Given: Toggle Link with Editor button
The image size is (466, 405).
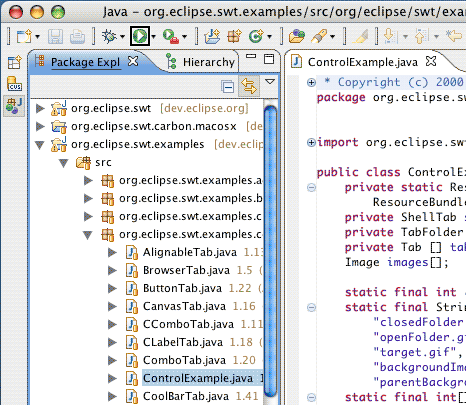Looking at the screenshot, I should tap(249, 86).
